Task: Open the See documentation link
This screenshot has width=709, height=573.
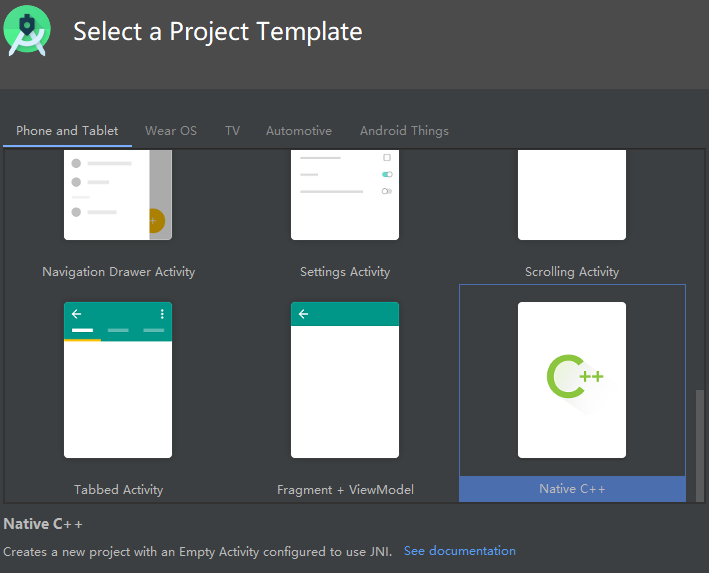Action: click(459, 551)
